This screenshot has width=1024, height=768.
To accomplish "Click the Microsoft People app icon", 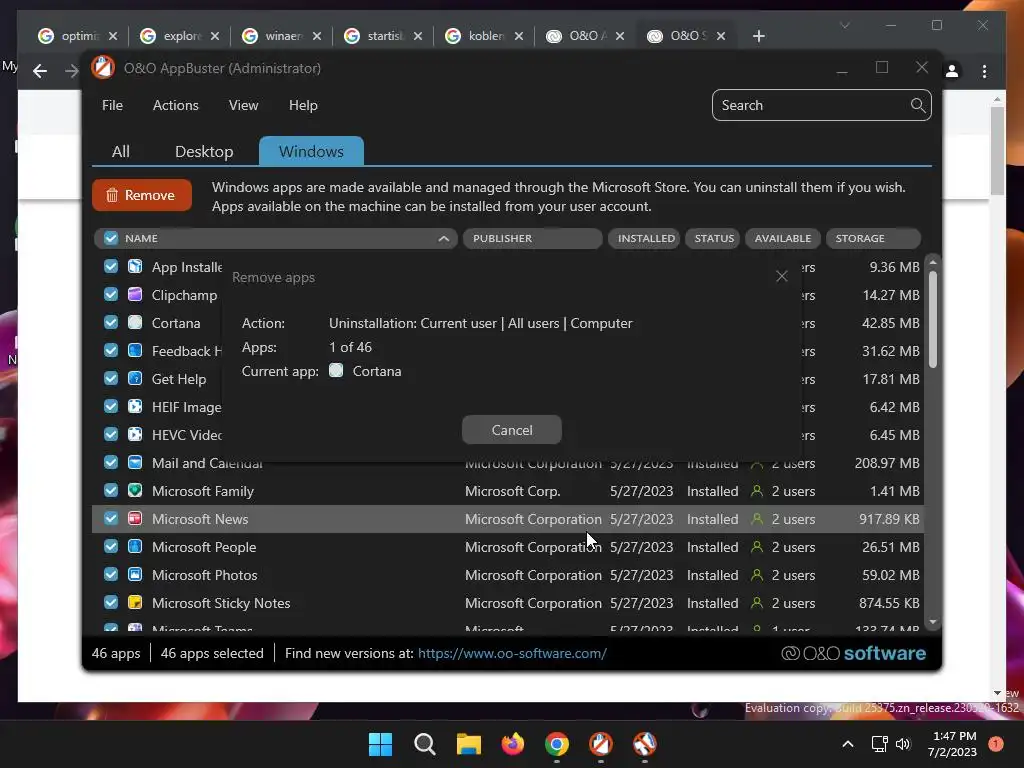I will tap(135, 547).
